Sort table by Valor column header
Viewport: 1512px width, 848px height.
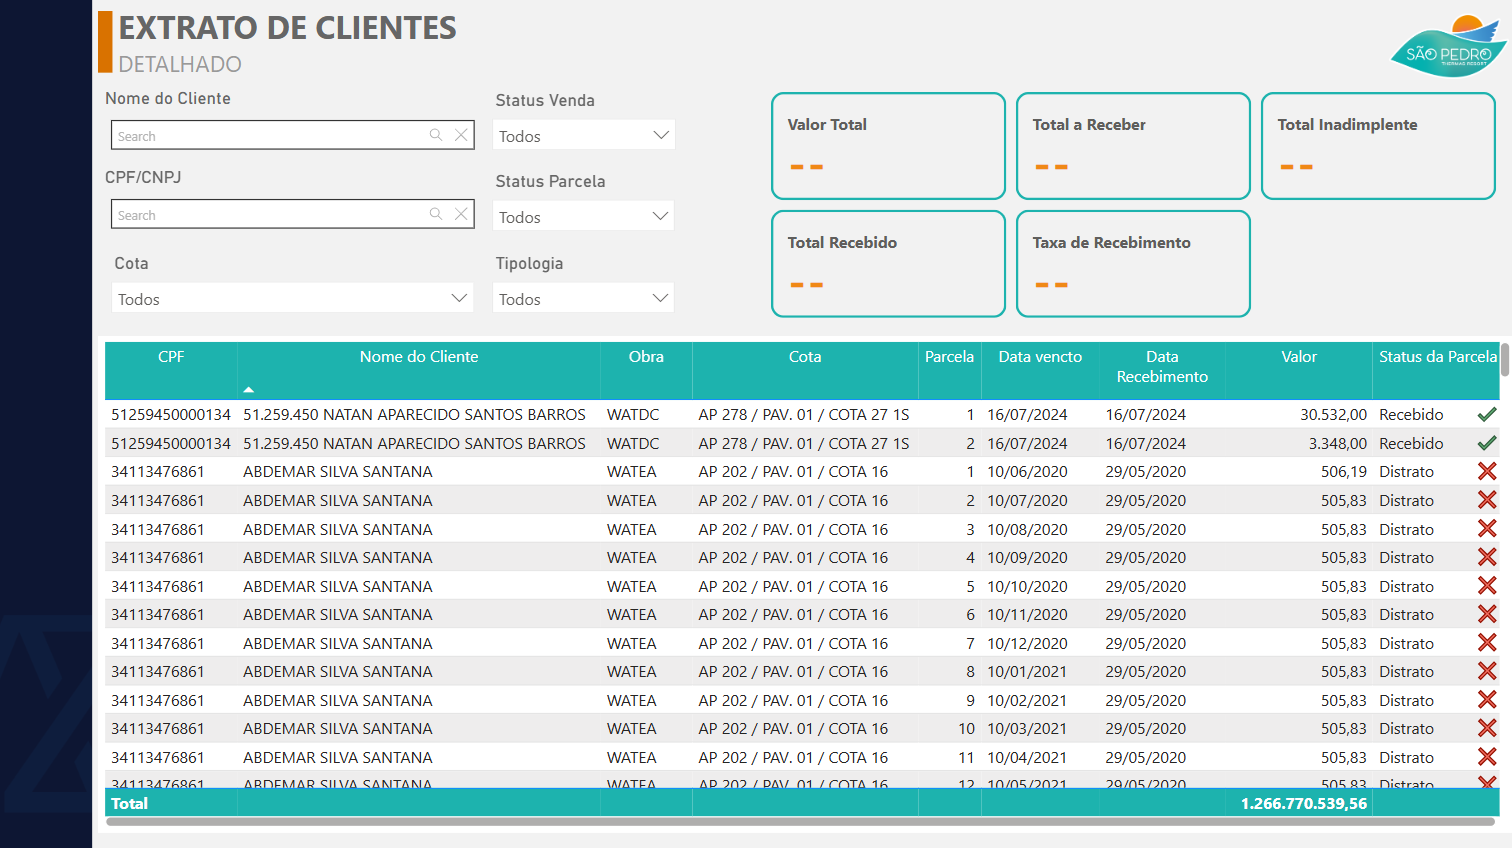[x=1299, y=357]
